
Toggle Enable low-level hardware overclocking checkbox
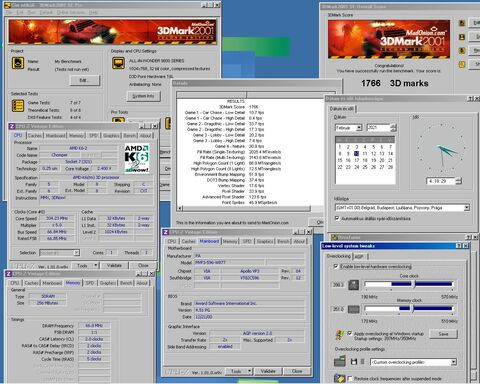point(336,266)
